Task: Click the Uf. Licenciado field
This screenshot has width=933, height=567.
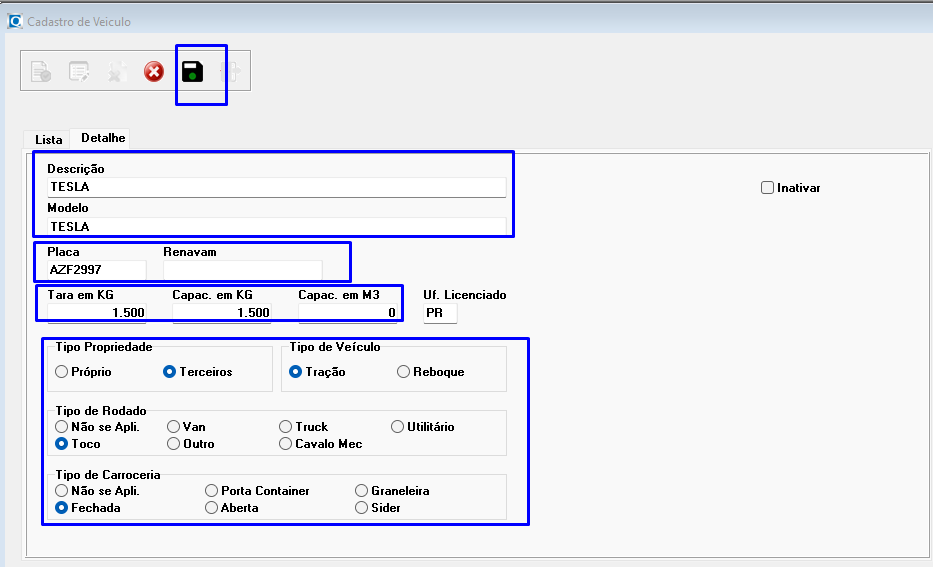Action: tap(440, 313)
